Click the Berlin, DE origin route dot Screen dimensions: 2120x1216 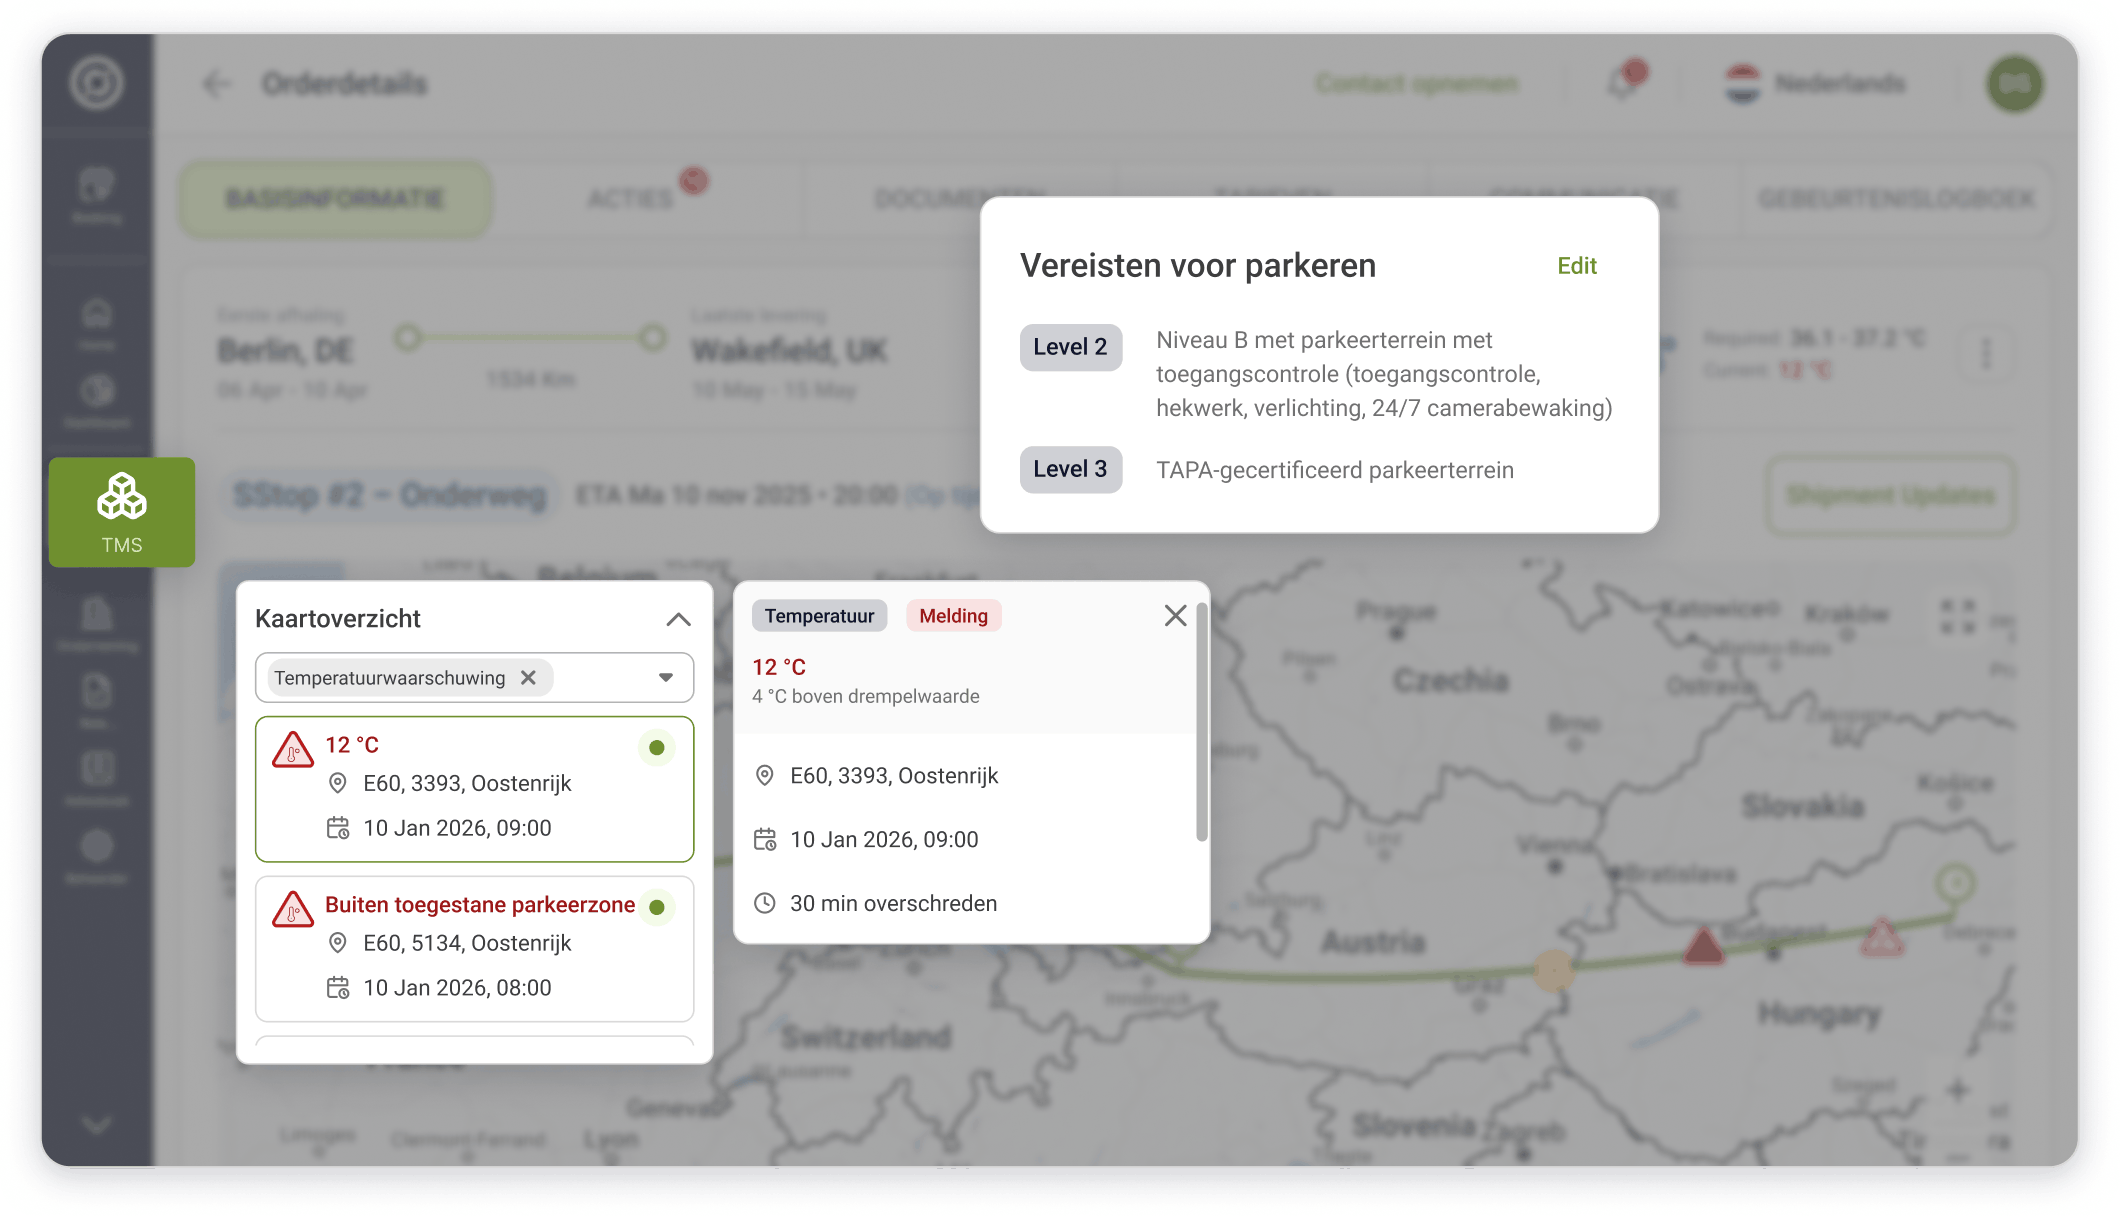coord(407,338)
